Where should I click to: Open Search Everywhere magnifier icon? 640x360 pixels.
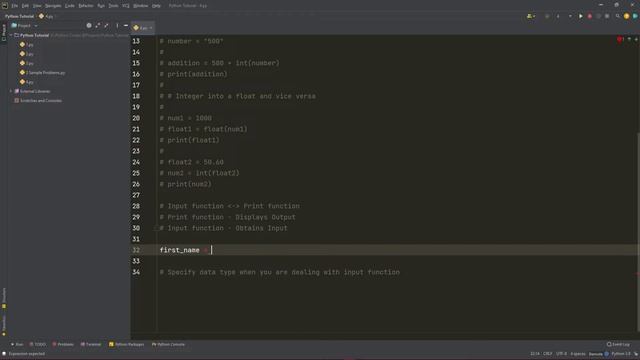click(x=618, y=16)
